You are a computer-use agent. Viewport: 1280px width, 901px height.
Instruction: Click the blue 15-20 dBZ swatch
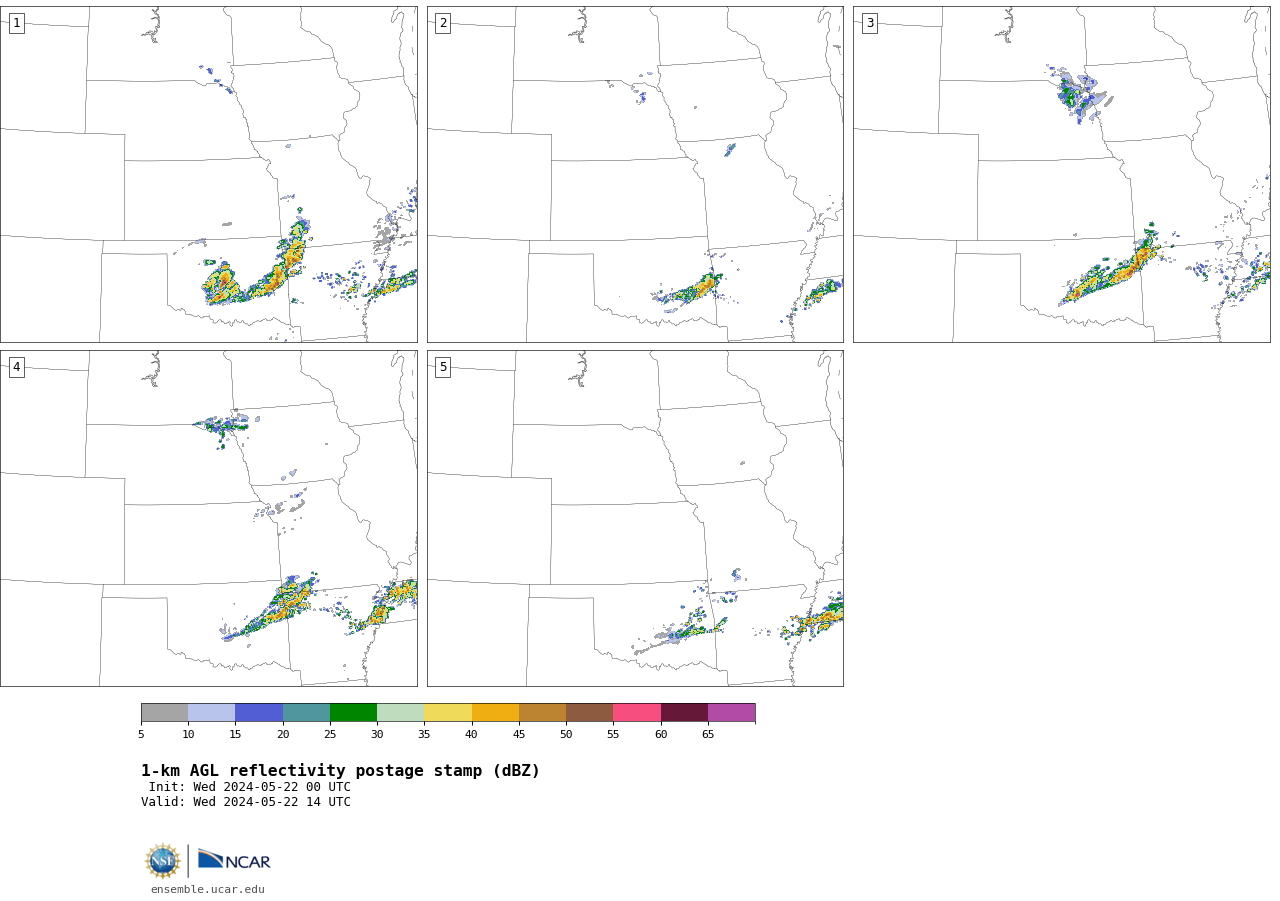click(x=259, y=712)
